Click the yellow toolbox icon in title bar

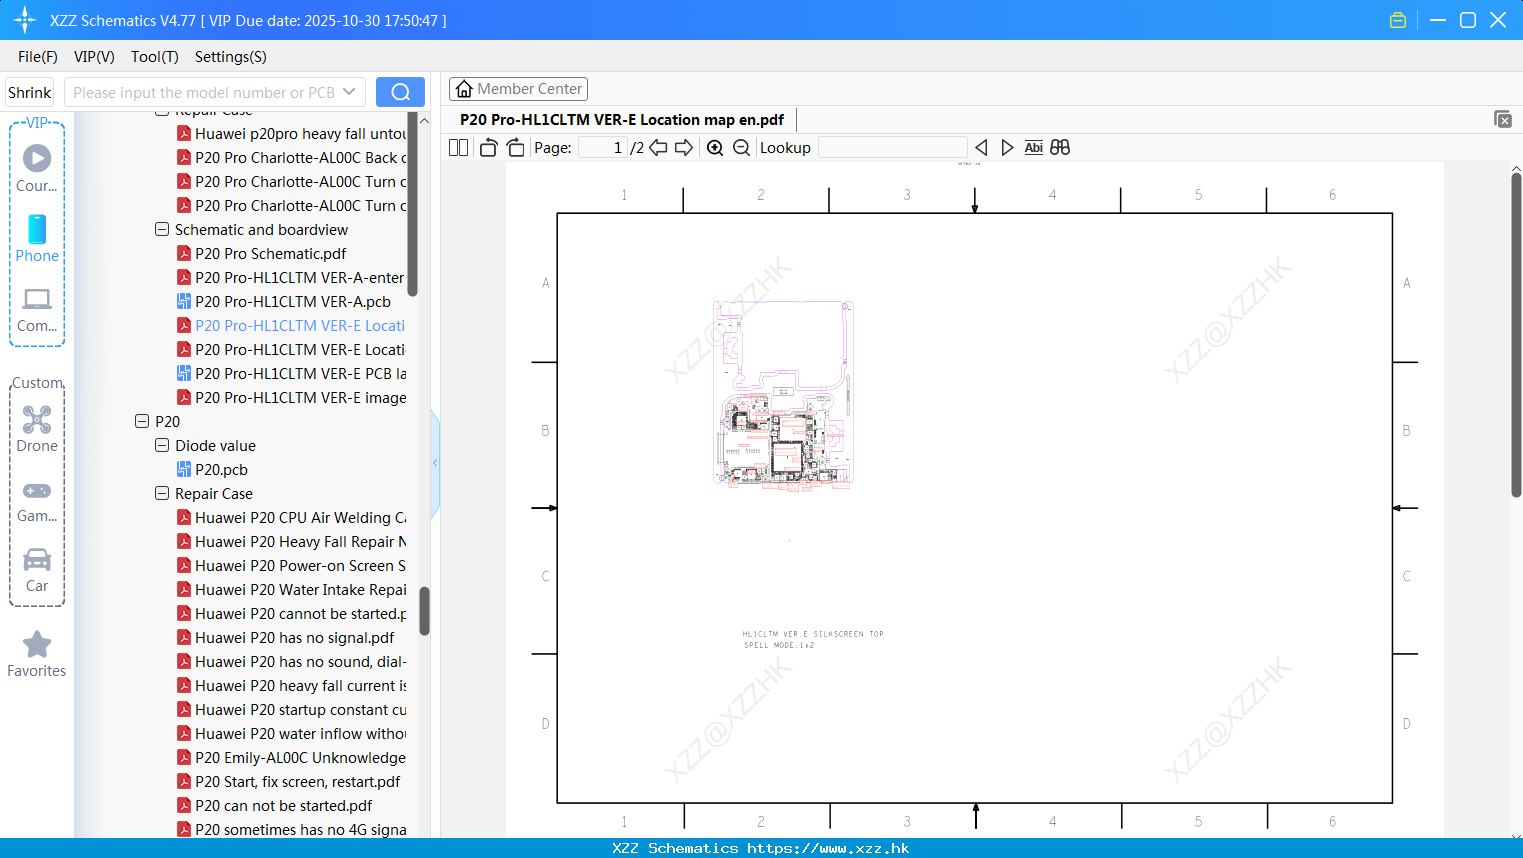(1398, 20)
